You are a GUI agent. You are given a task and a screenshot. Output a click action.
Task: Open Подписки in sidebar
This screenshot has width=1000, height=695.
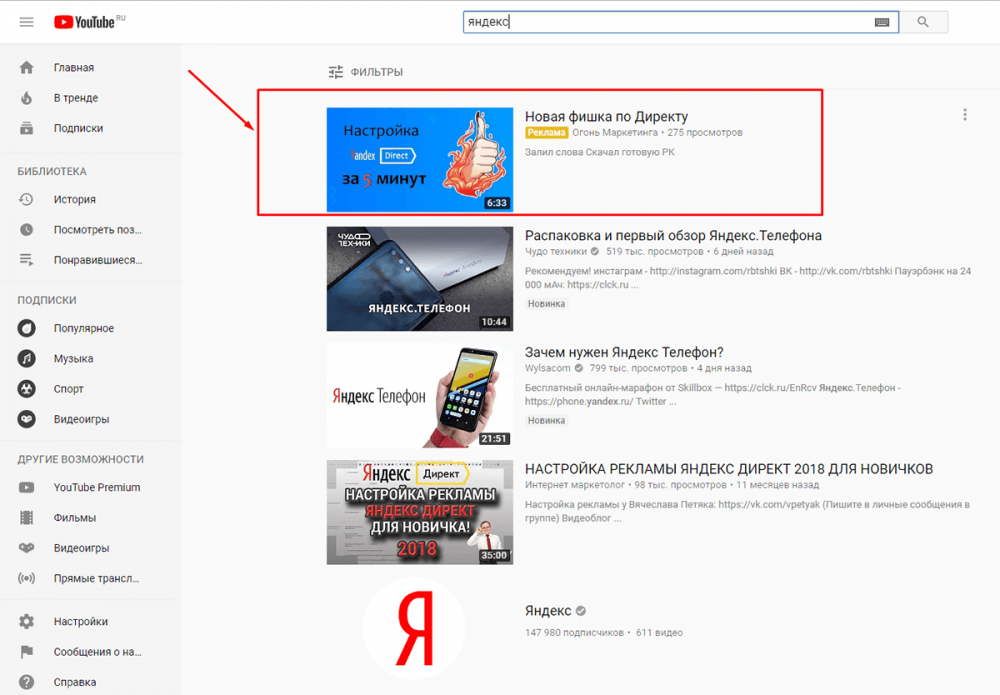78,128
